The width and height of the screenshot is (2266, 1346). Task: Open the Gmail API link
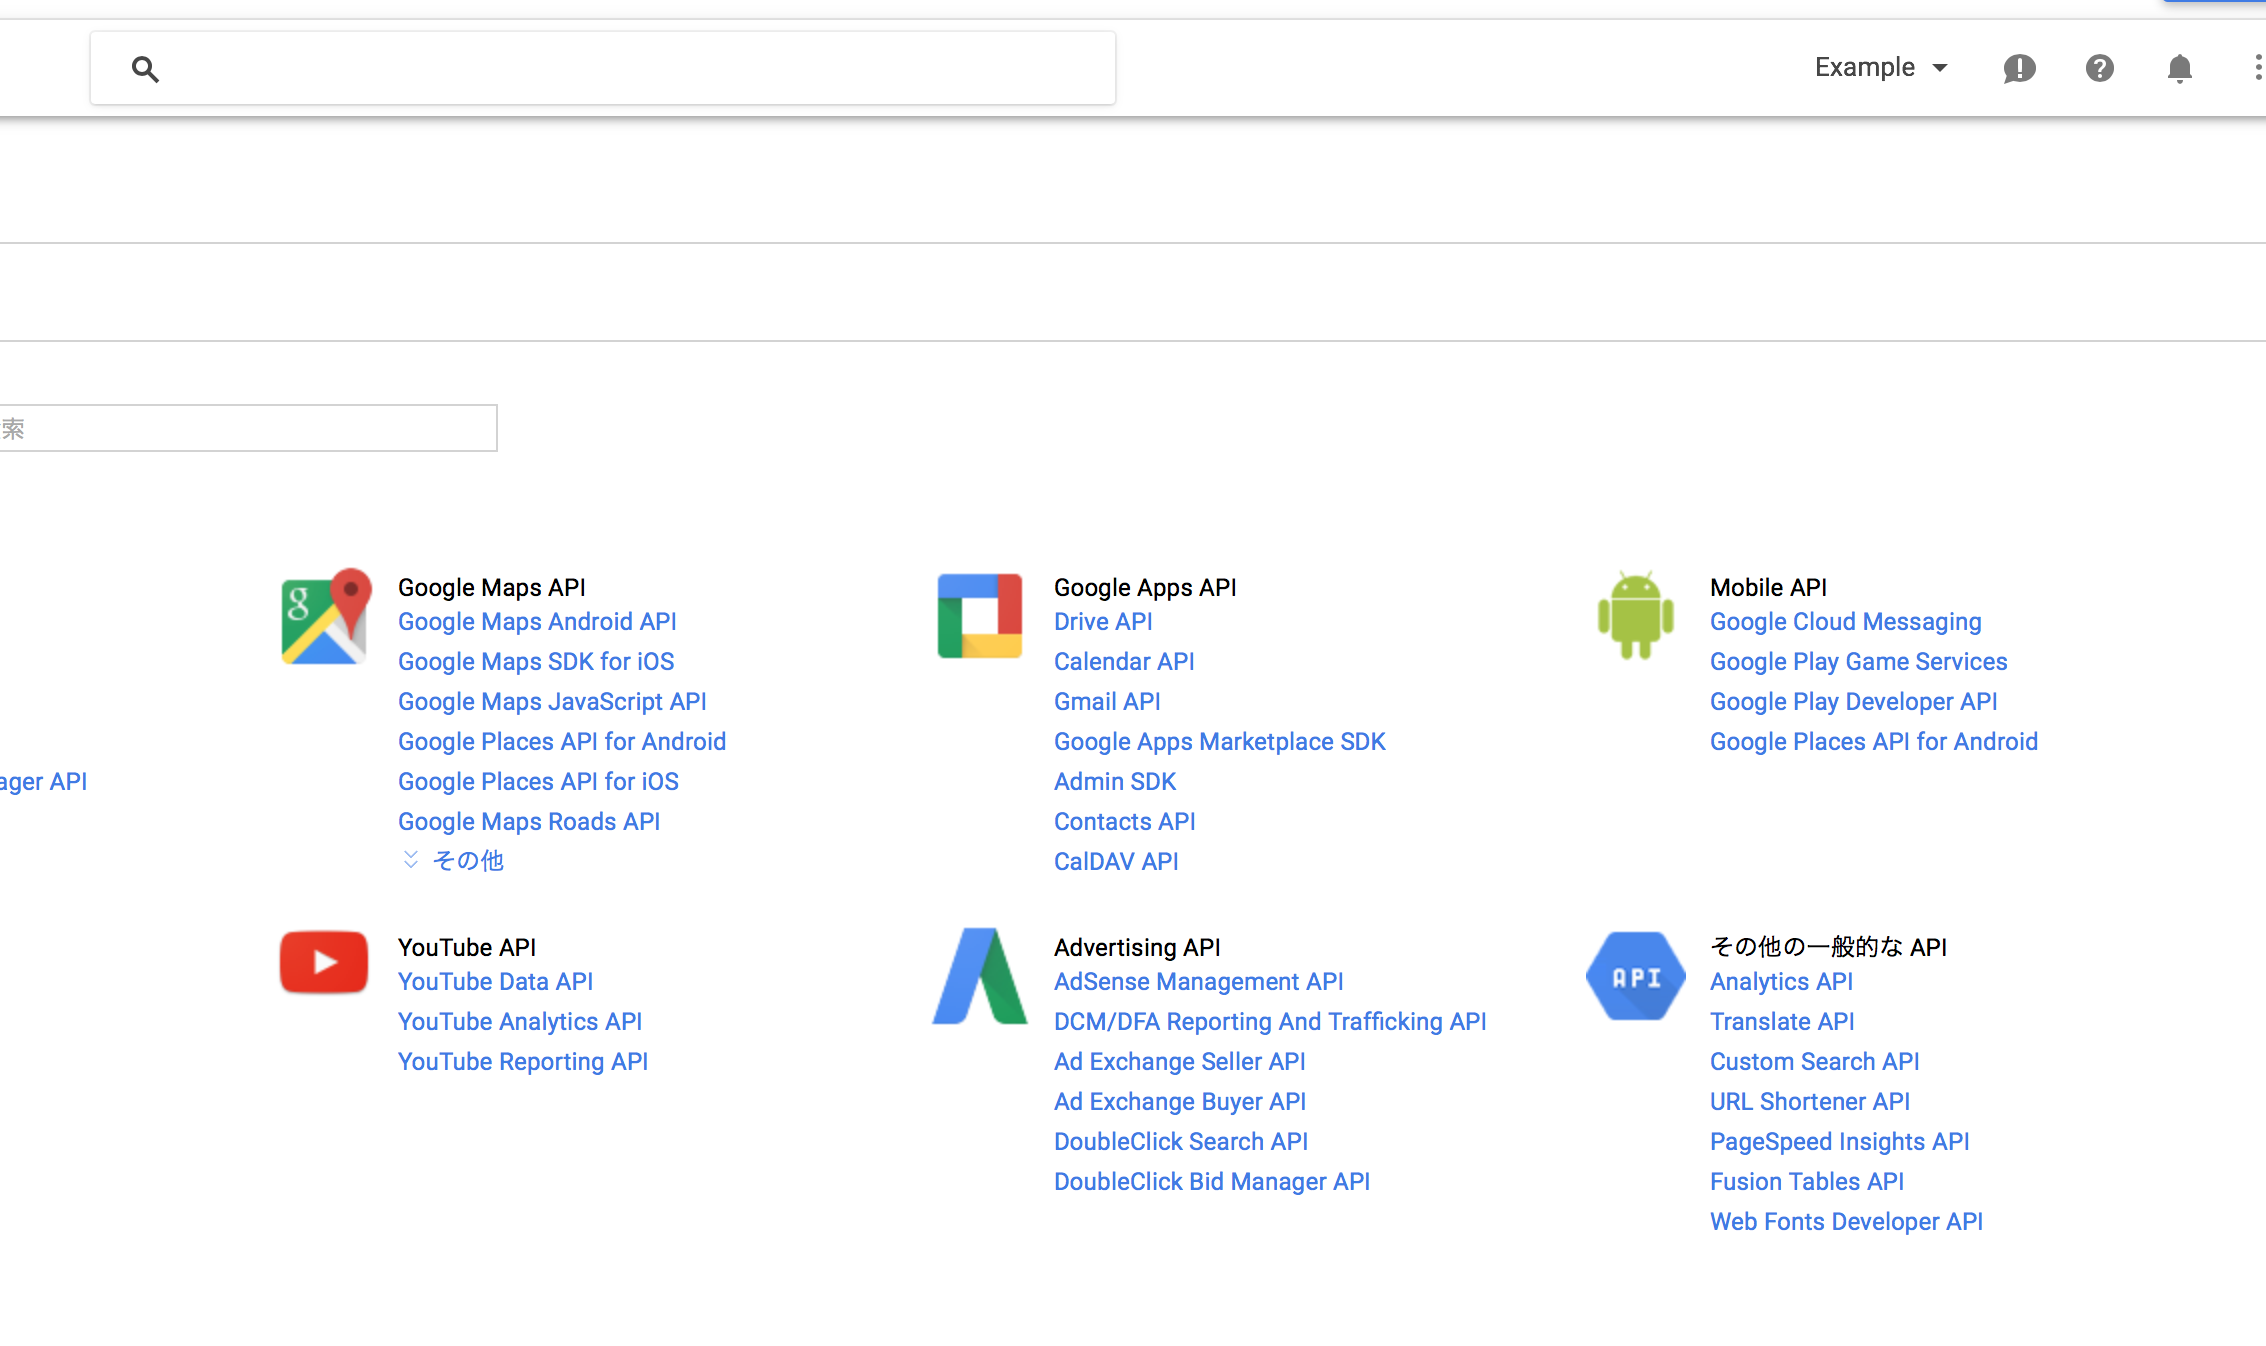point(1107,702)
